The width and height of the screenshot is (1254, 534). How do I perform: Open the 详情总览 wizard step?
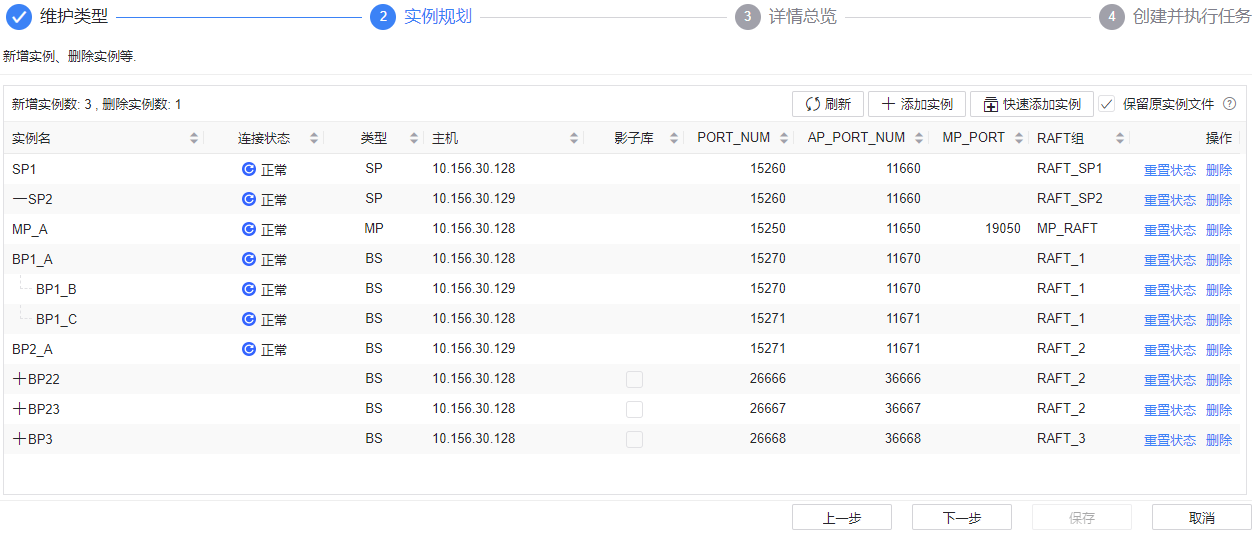pos(802,17)
